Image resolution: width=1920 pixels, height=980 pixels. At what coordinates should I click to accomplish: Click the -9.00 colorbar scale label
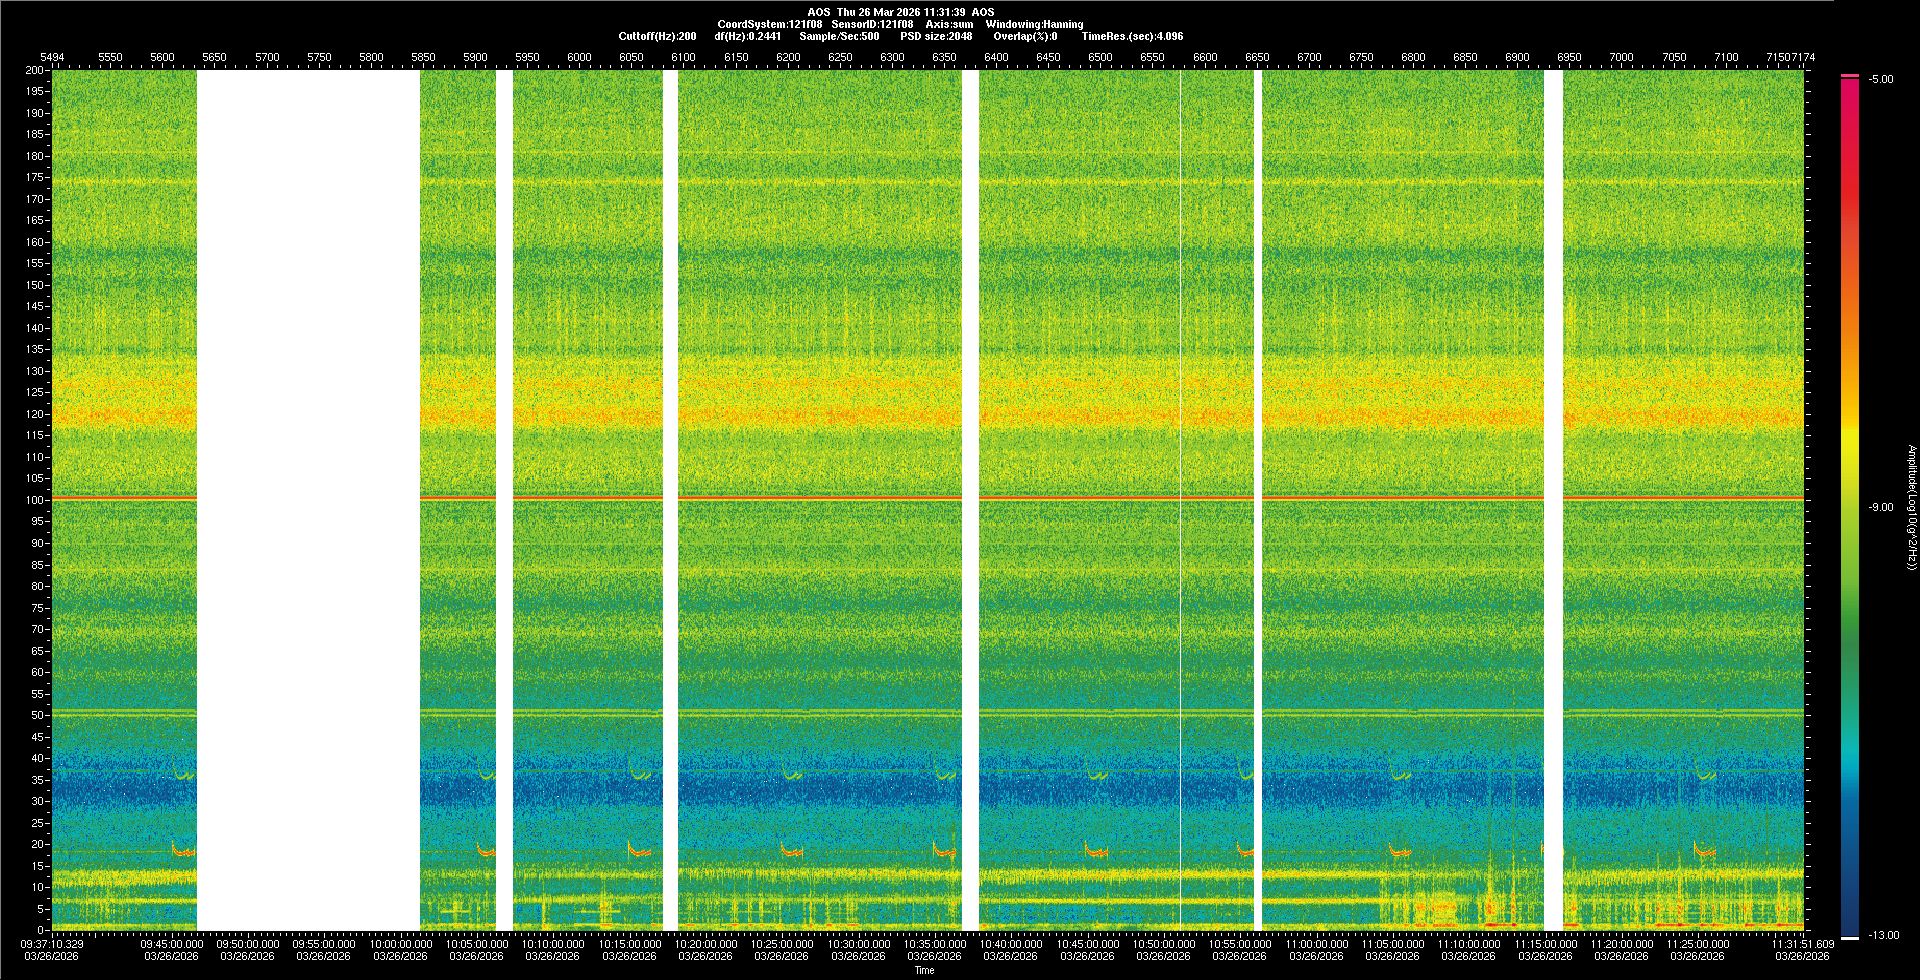click(1880, 508)
